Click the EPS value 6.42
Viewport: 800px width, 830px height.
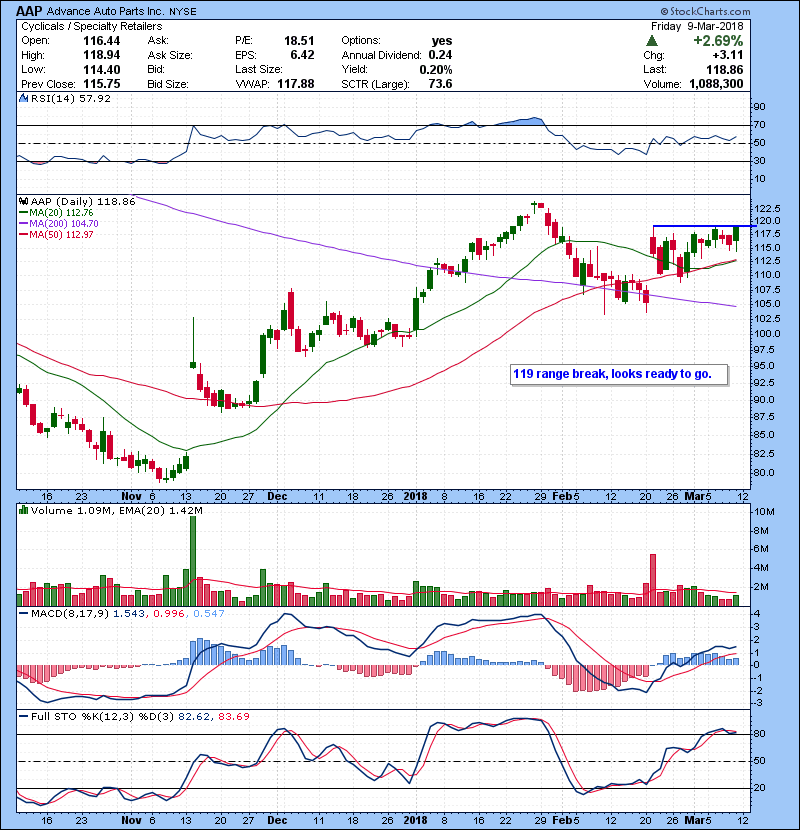point(302,55)
